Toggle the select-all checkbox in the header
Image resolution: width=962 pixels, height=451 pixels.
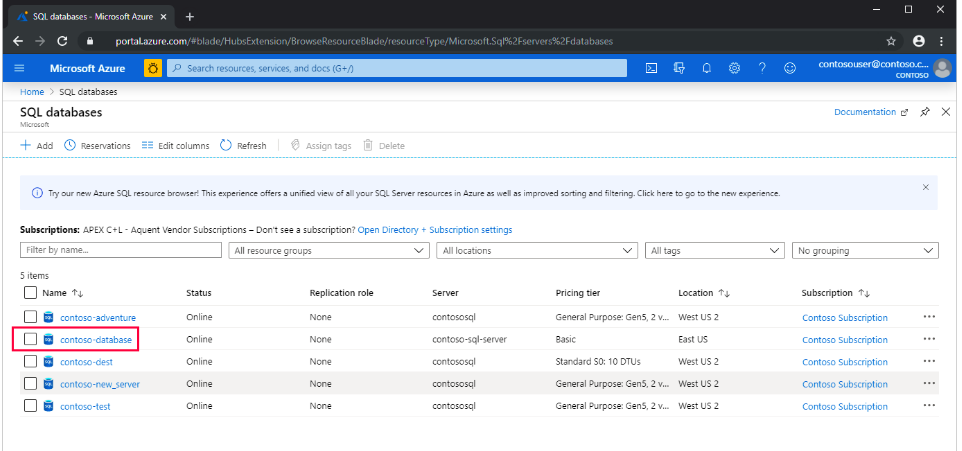tap(30, 293)
